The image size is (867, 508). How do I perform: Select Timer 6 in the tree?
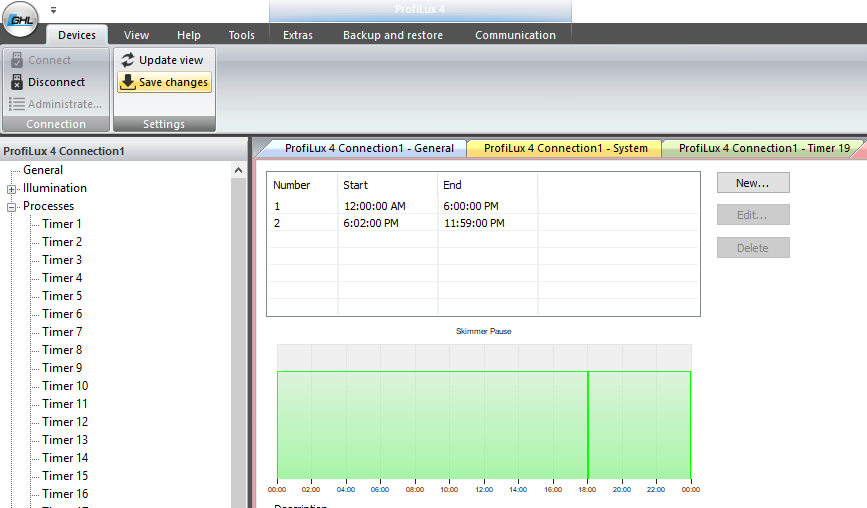[62, 313]
